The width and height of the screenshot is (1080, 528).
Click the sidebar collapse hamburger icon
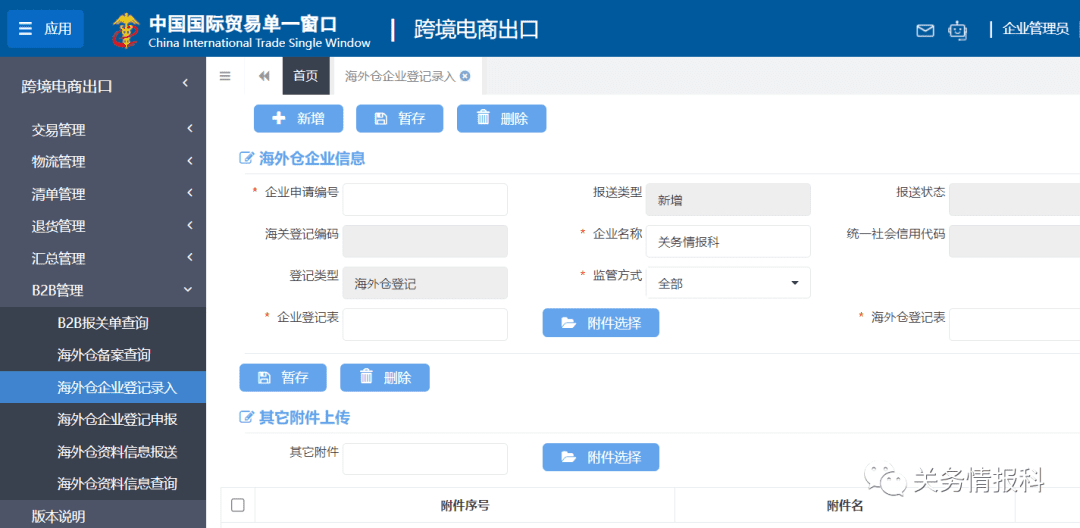(x=225, y=76)
